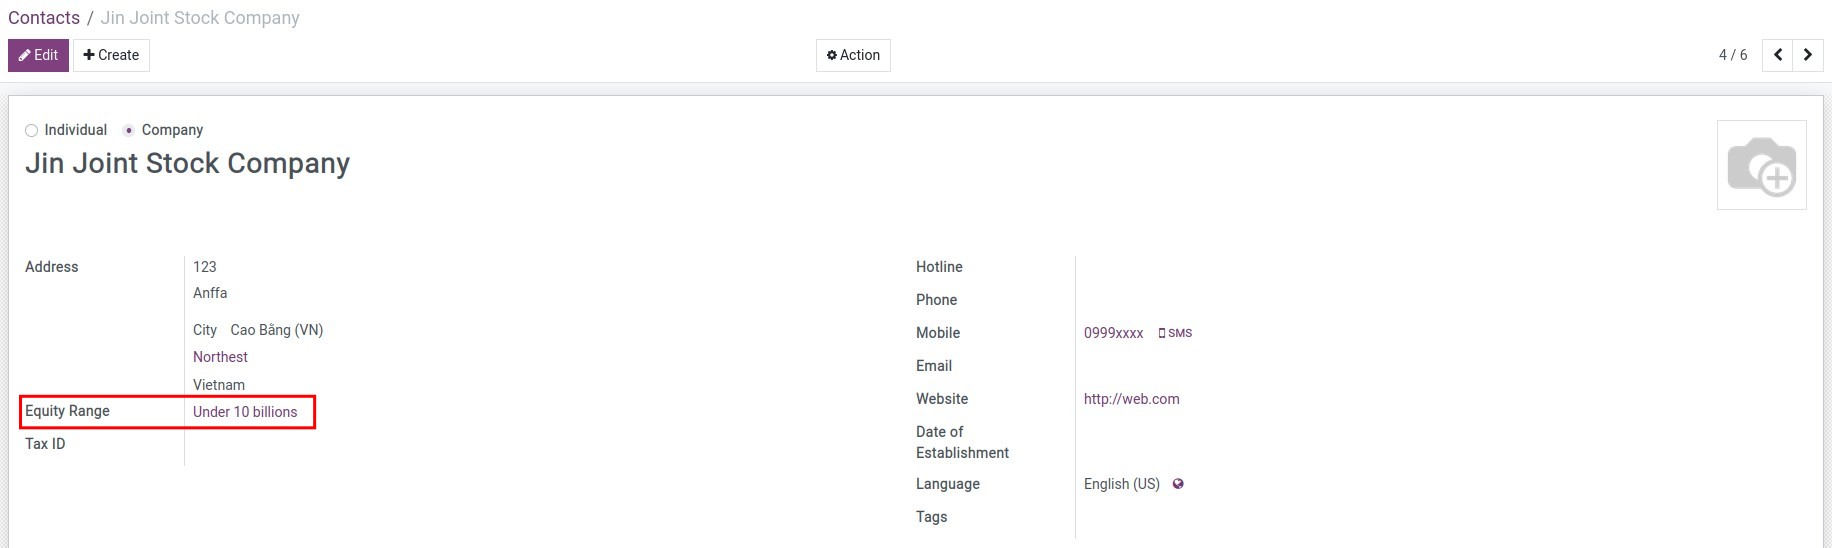Open the Under 10 billions equity range
The height and width of the screenshot is (548, 1832).
tap(245, 412)
